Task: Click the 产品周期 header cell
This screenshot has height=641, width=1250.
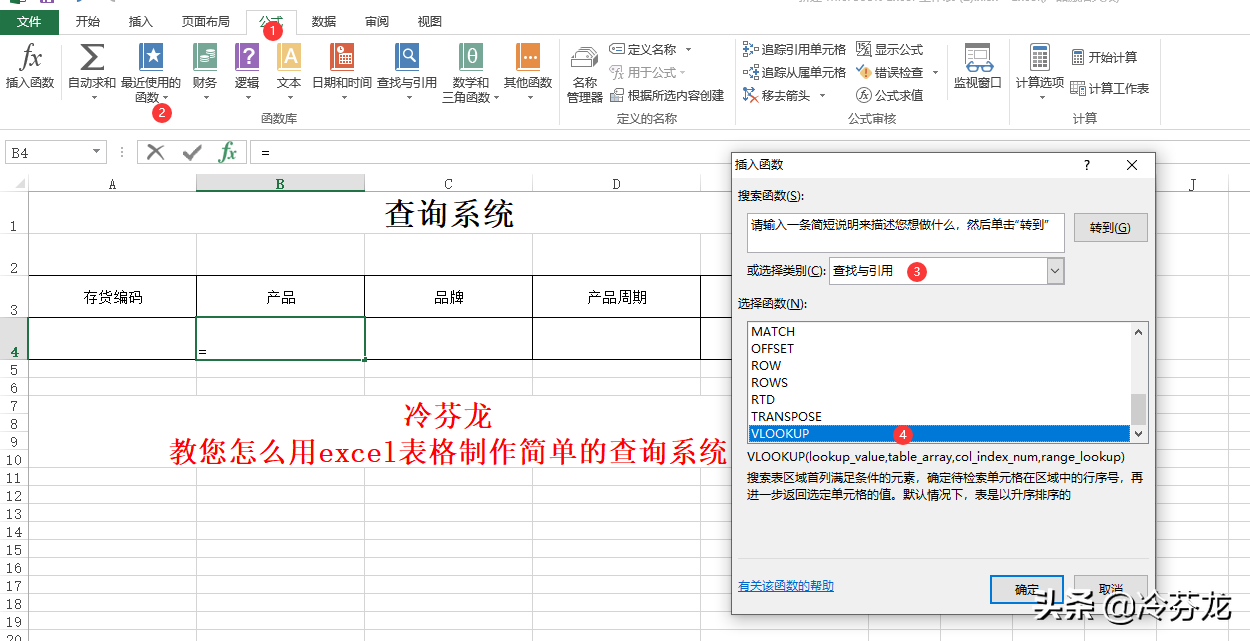Action: [x=616, y=297]
